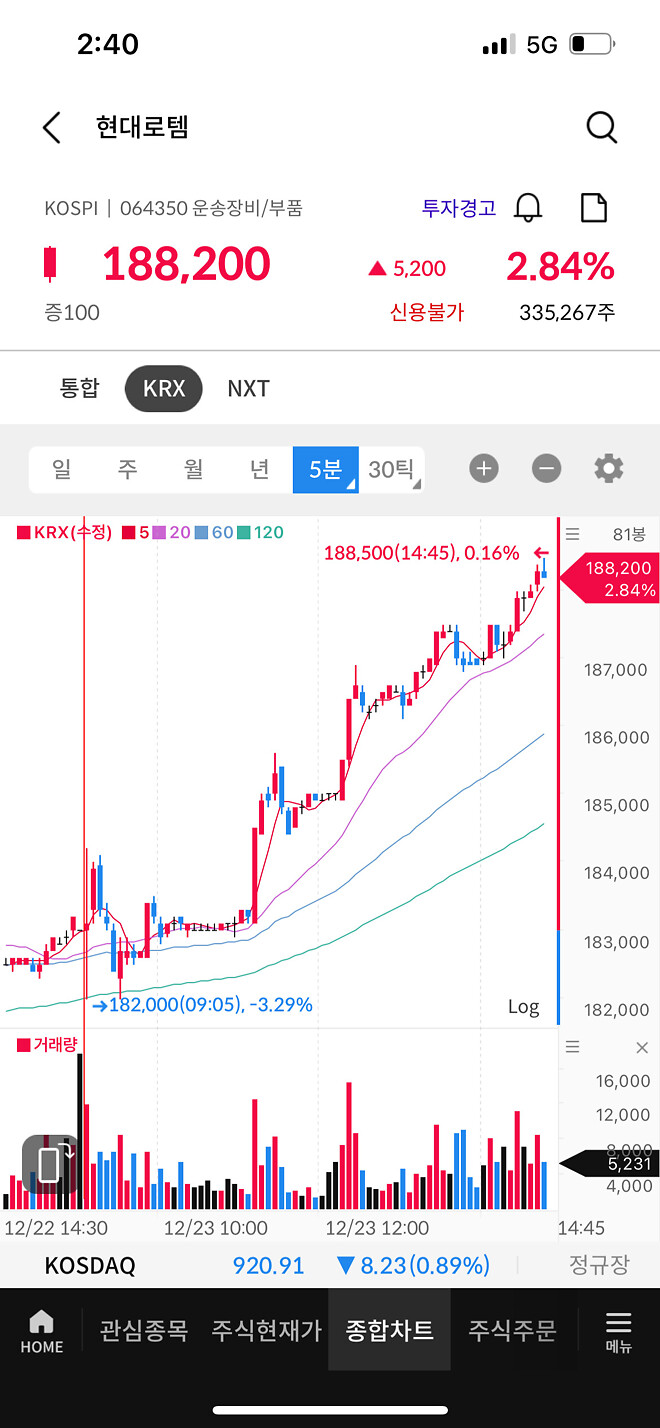Screen dimensions: 660x1428
Task: Zoom in on chart with plus icon
Action: click(x=484, y=468)
